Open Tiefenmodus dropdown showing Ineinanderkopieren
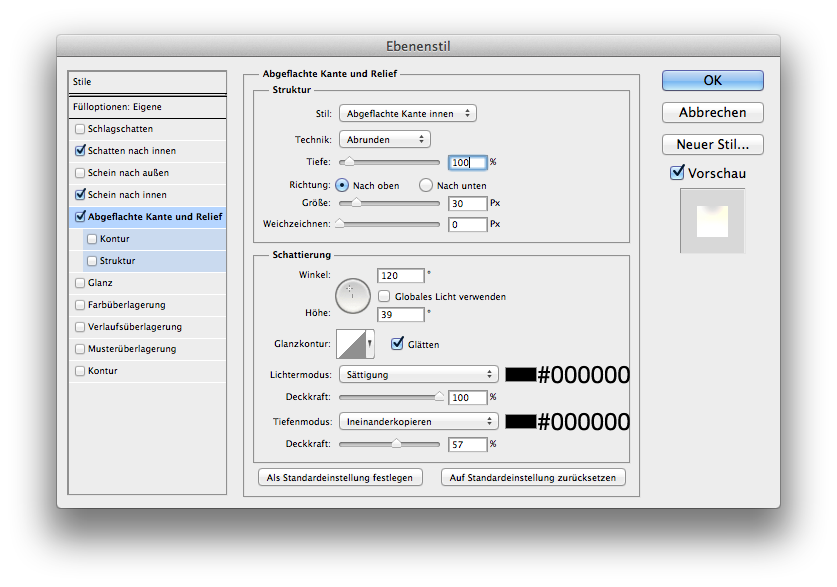 [x=418, y=421]
